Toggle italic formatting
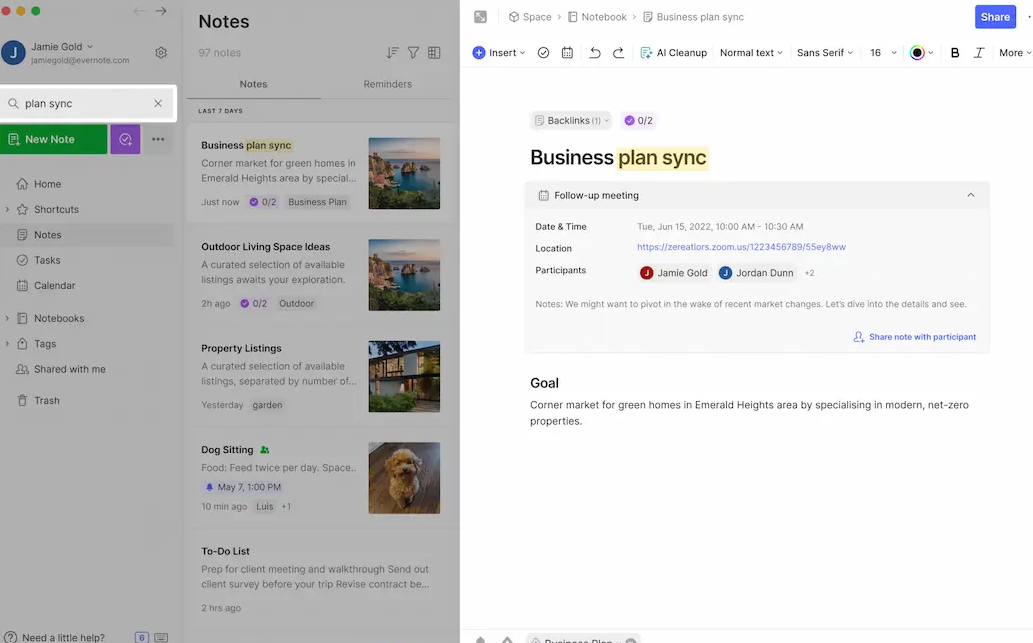Image resolution: width=1033 pixels, height=643 pixels. click(979, 53)
